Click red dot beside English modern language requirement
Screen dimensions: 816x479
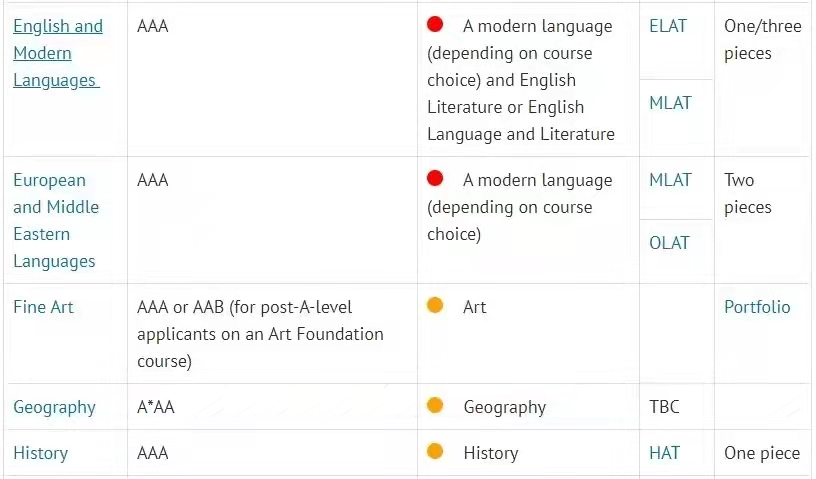coord(435,24)
